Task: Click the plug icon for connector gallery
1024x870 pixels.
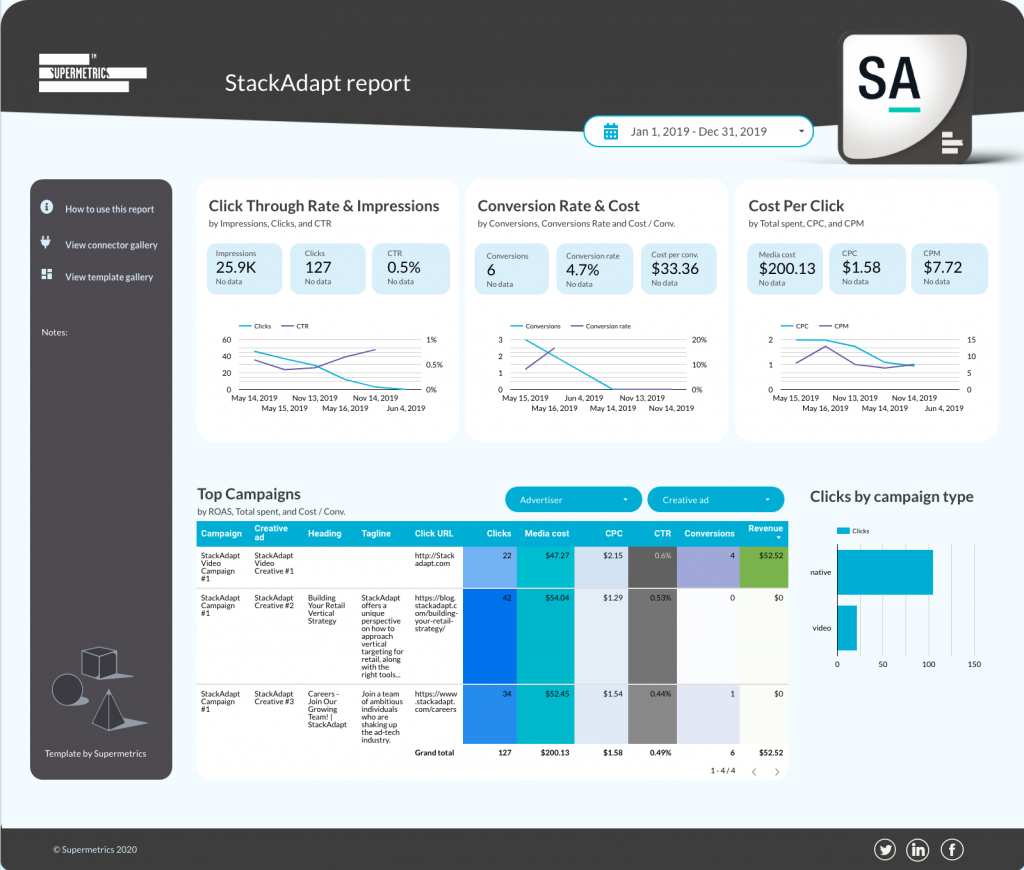Action: (x=46, y=243)
